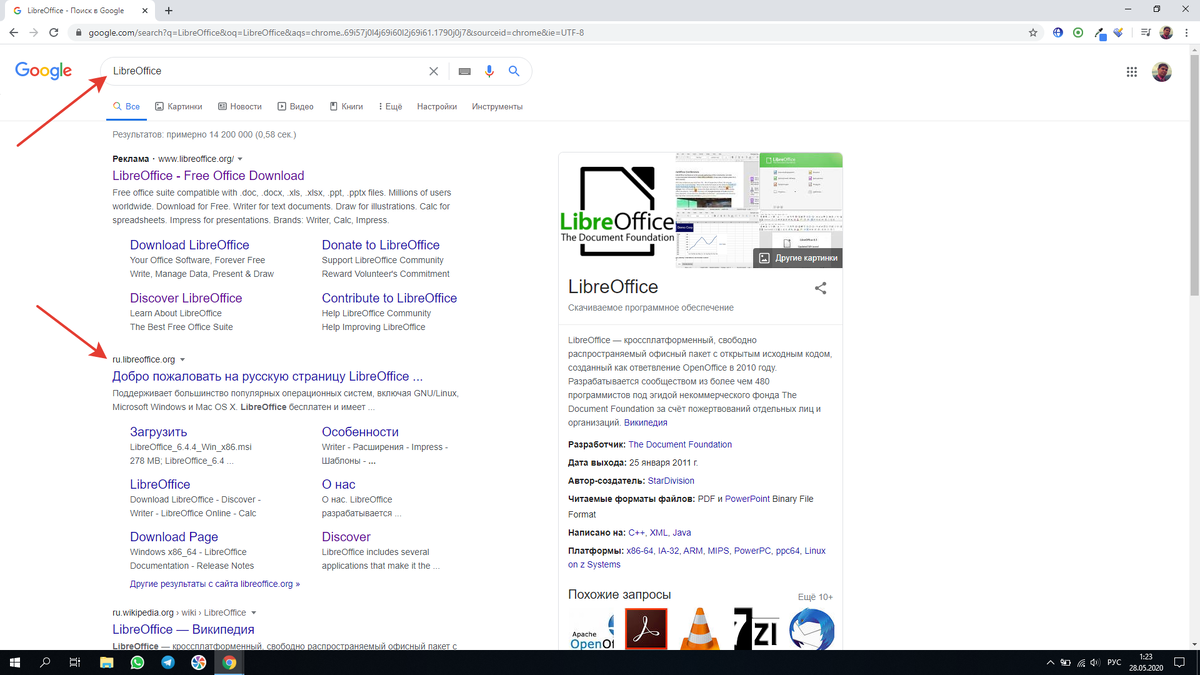Switch to the Книги tab
This screenshot has height=675, width=1200.
point(346,106)
